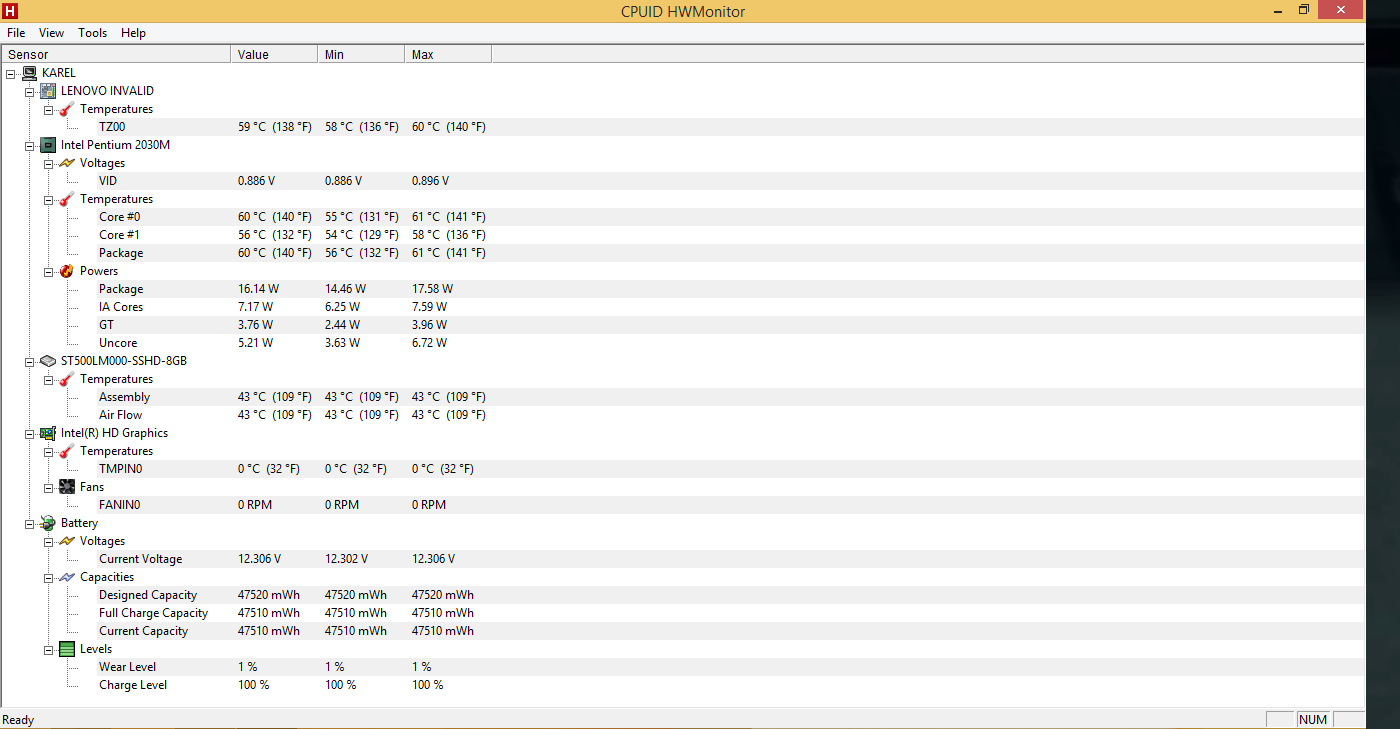Click the Intel(R) HD Graphics card icon
Screen dimensions: 1400x729
[x=48, y=433]
